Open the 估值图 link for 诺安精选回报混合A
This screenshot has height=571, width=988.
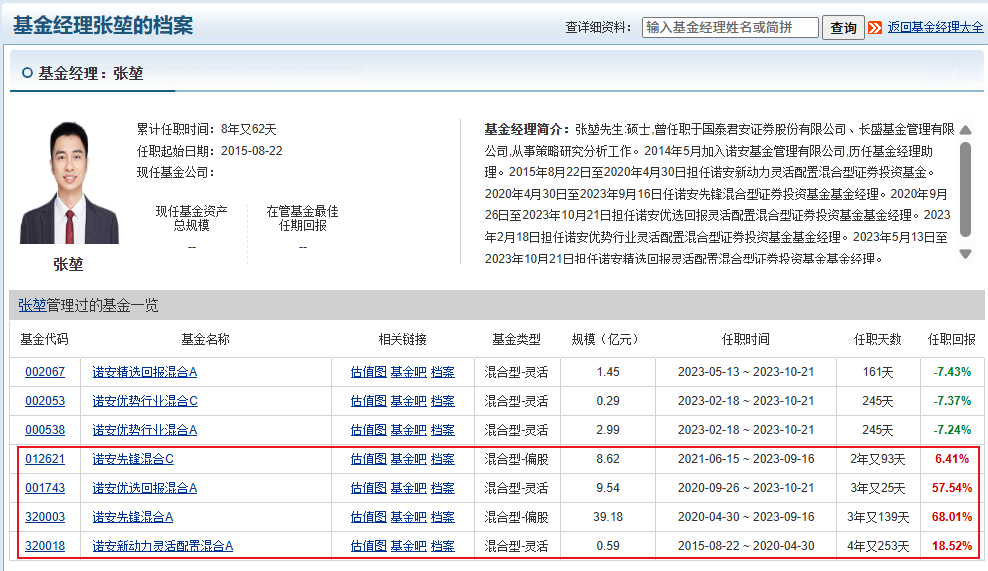(x=368, y=372)
